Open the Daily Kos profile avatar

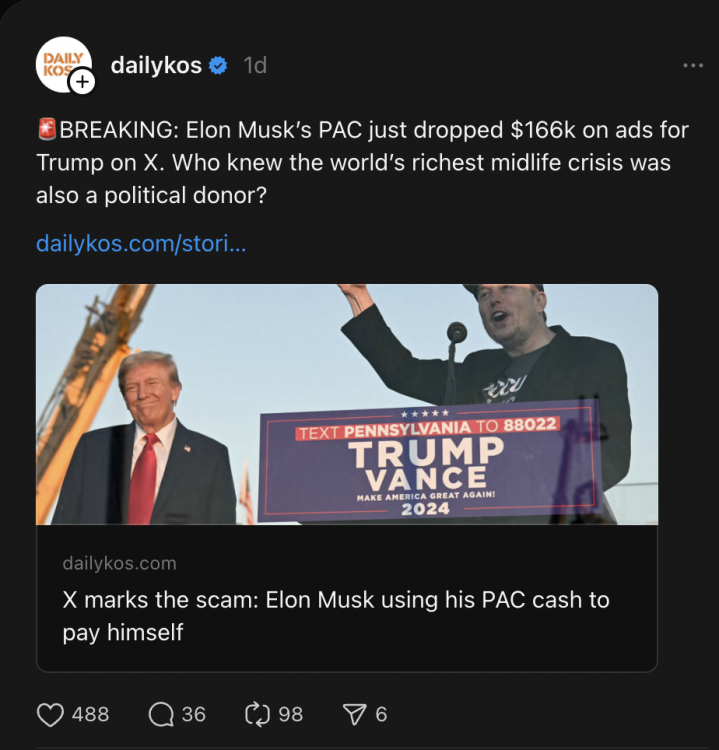coord(60,62)
